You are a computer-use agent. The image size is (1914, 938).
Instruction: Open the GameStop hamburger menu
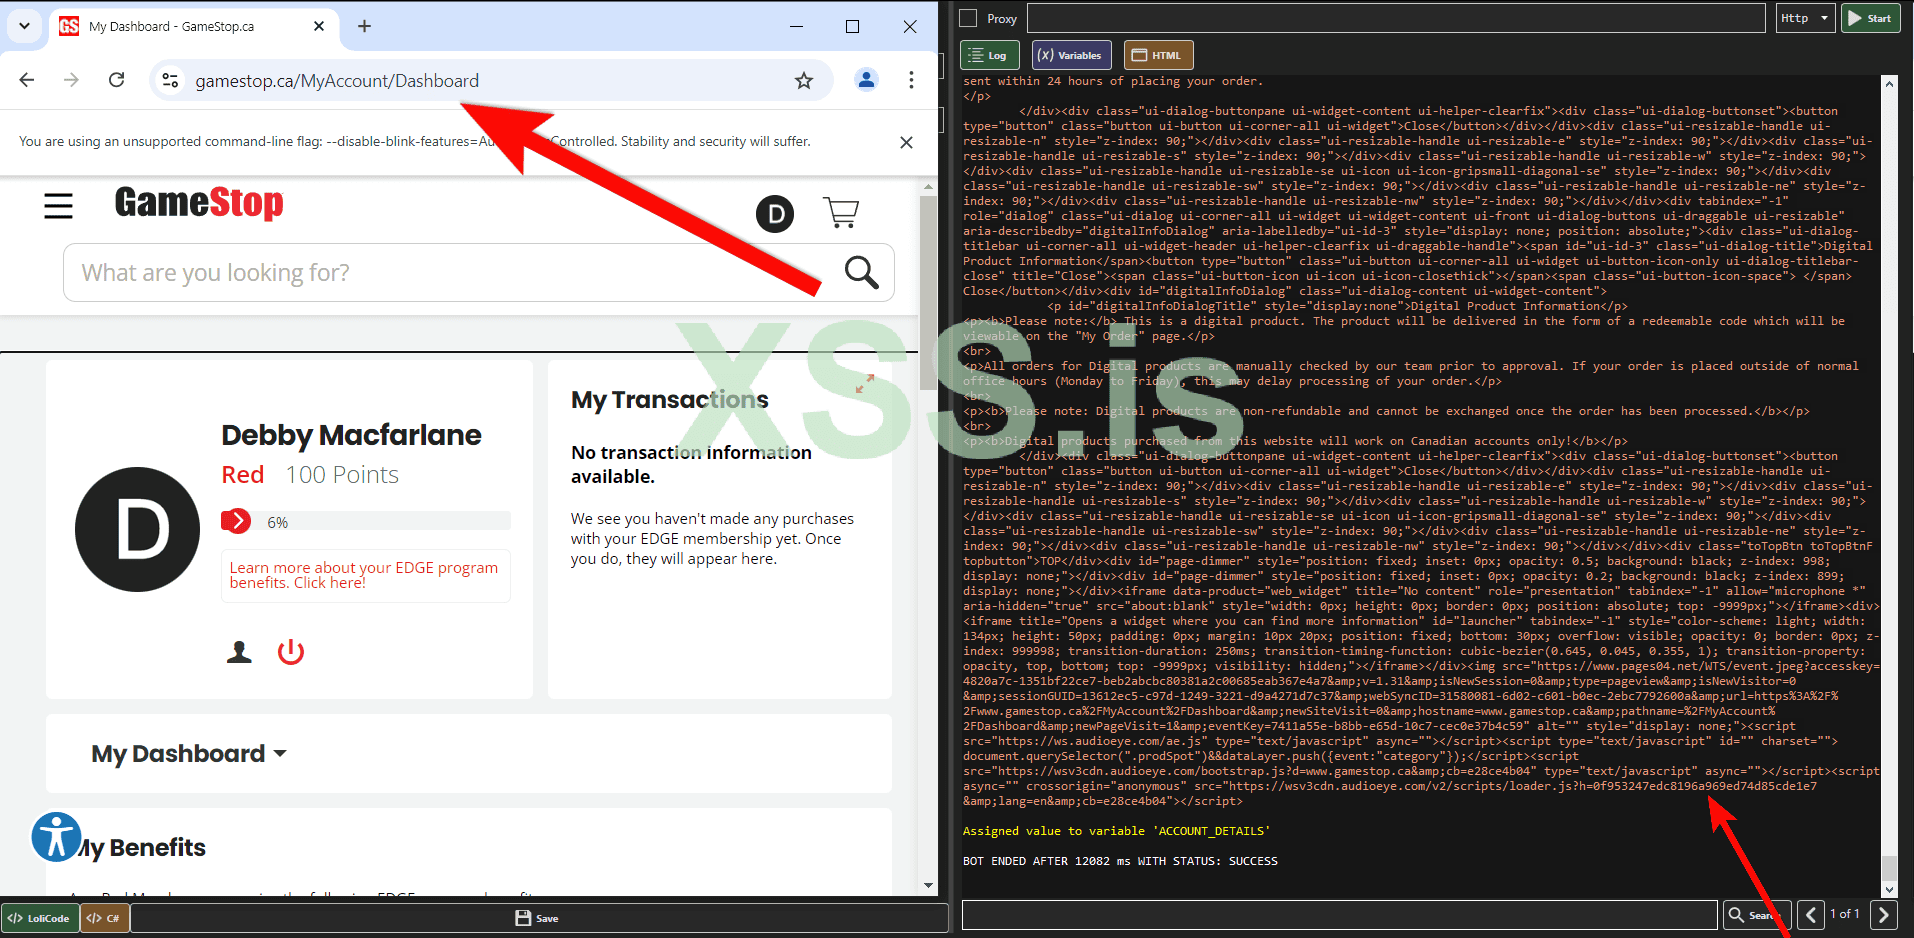point(59,206)
